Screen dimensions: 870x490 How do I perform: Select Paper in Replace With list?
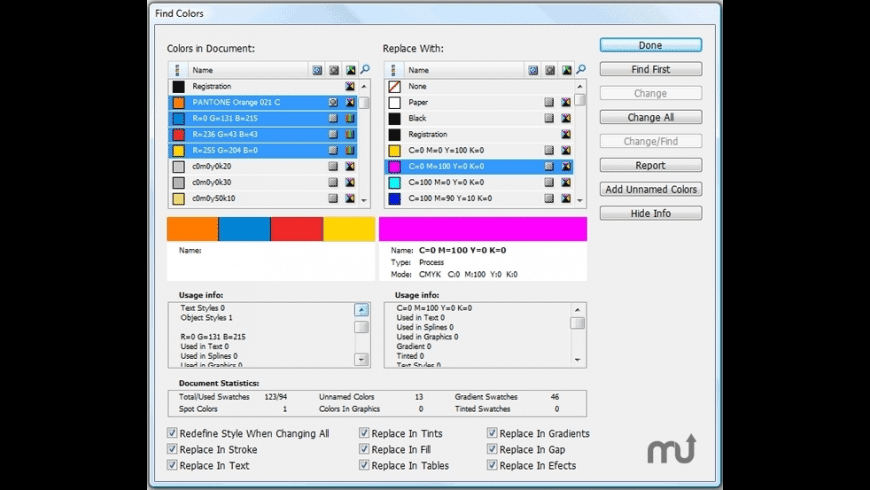[479, 102]
